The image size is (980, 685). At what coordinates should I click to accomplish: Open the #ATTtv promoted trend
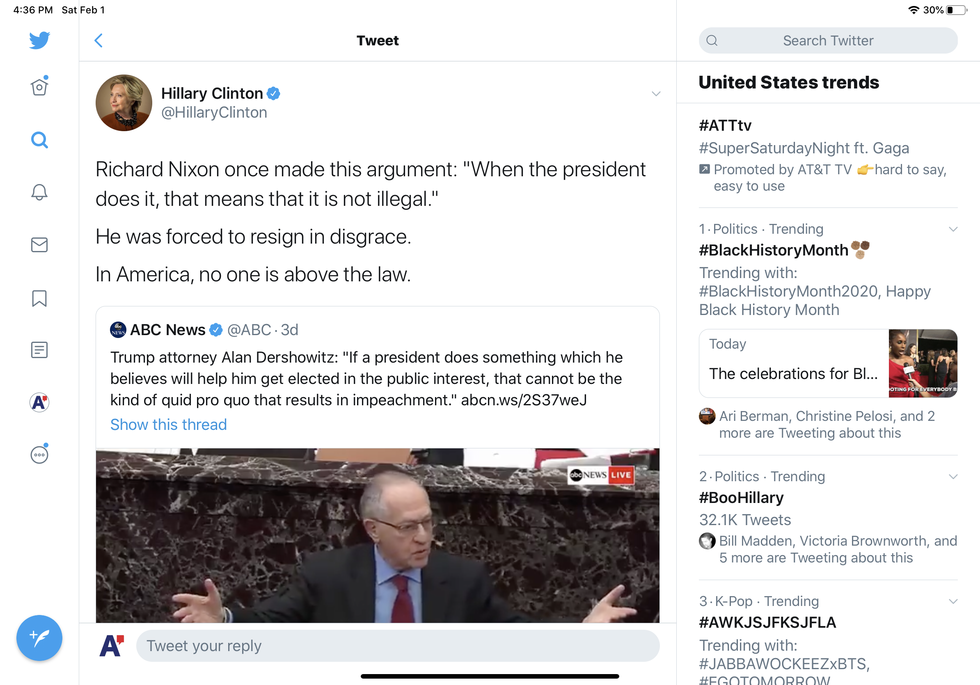click(x=725, y=125)
